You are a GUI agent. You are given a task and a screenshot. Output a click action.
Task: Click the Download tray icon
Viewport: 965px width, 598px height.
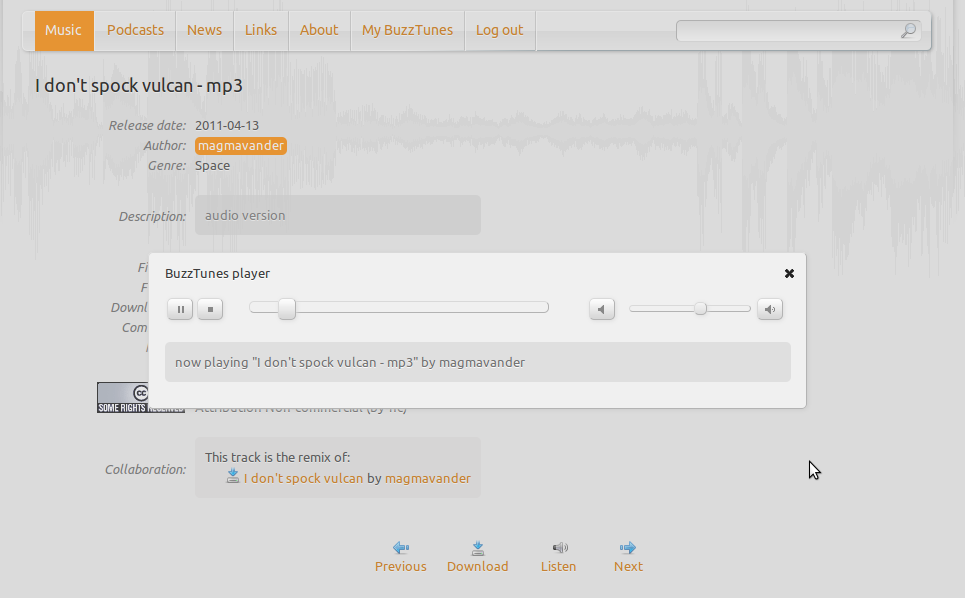[x=478, y=548]
